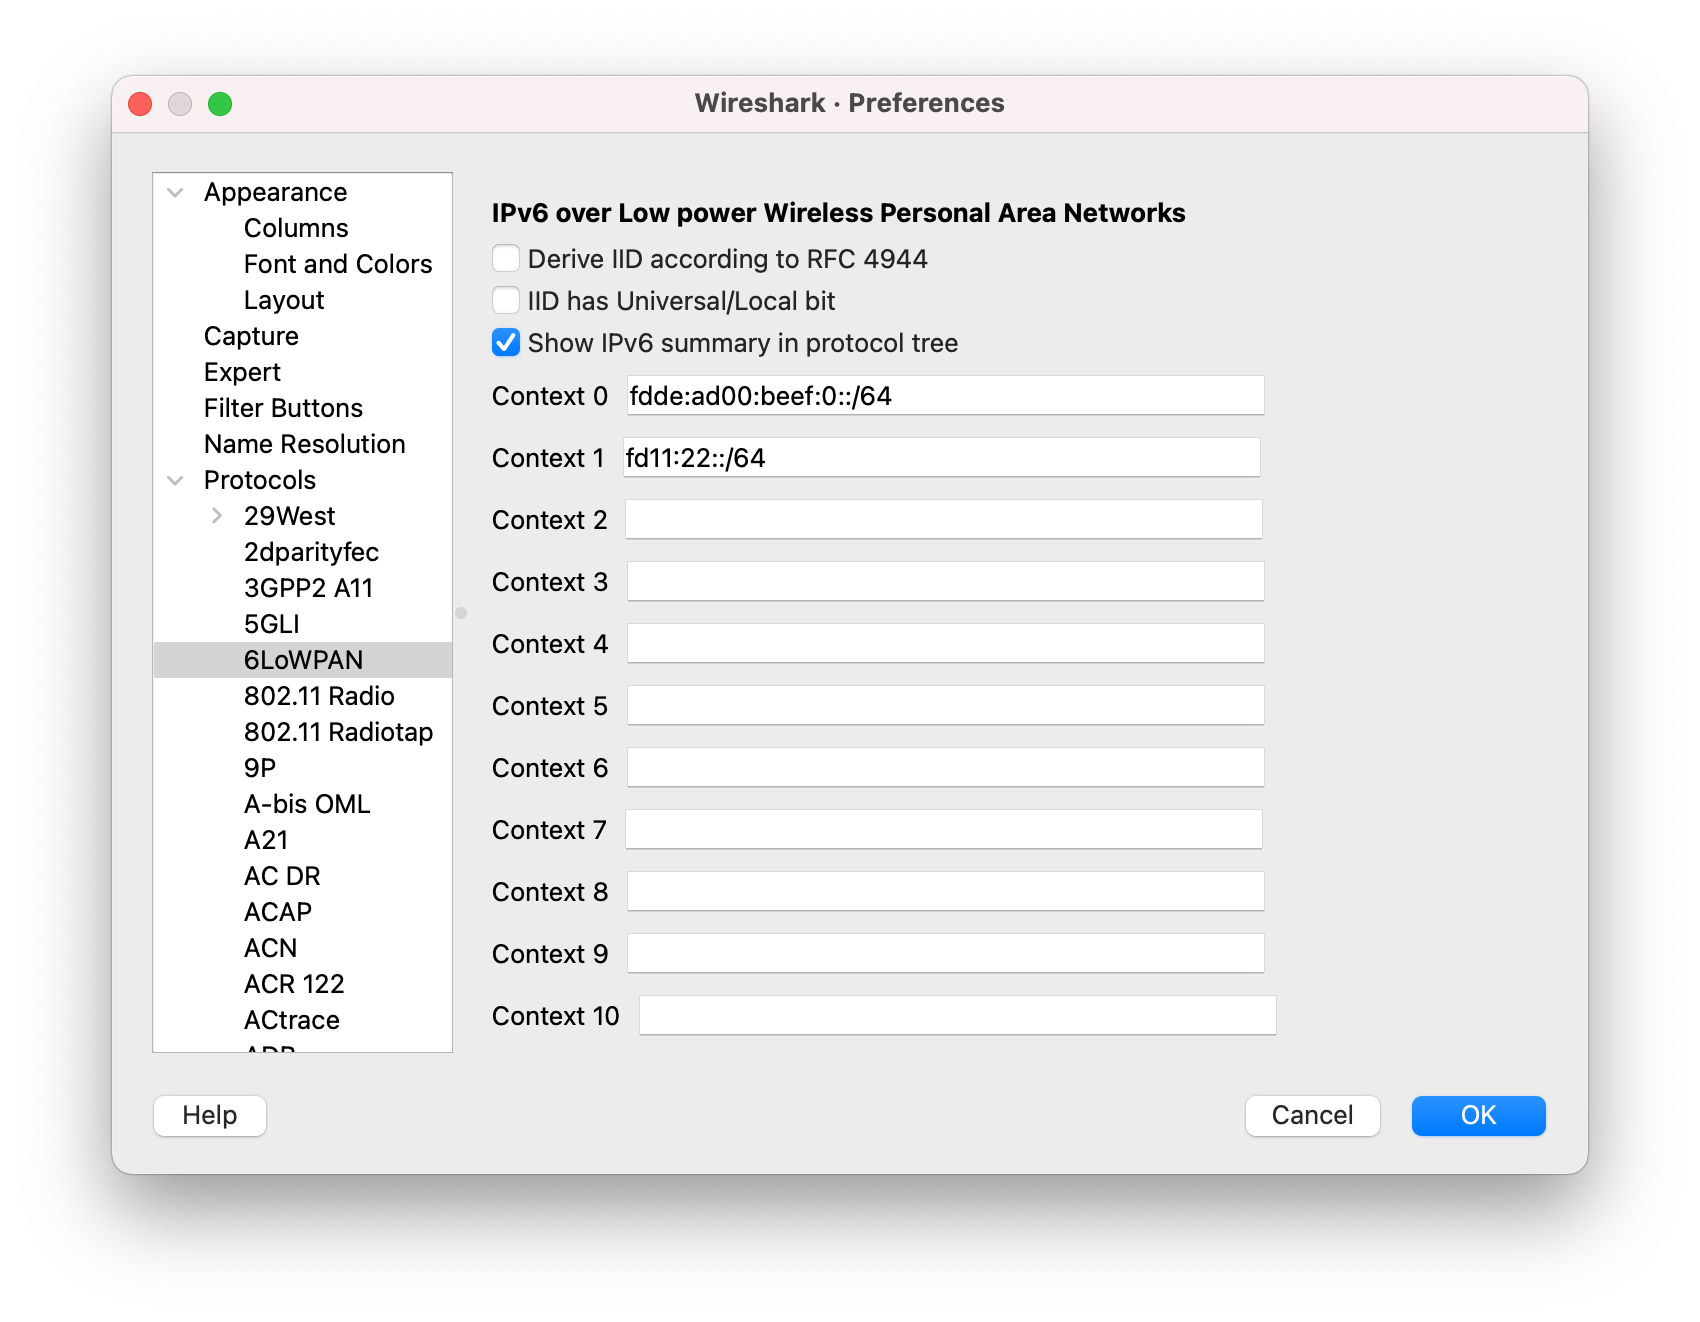Viewport: 1700px width, 1322px height.
Task: Open Name Resolution preferences
Action: pos(304,444)
